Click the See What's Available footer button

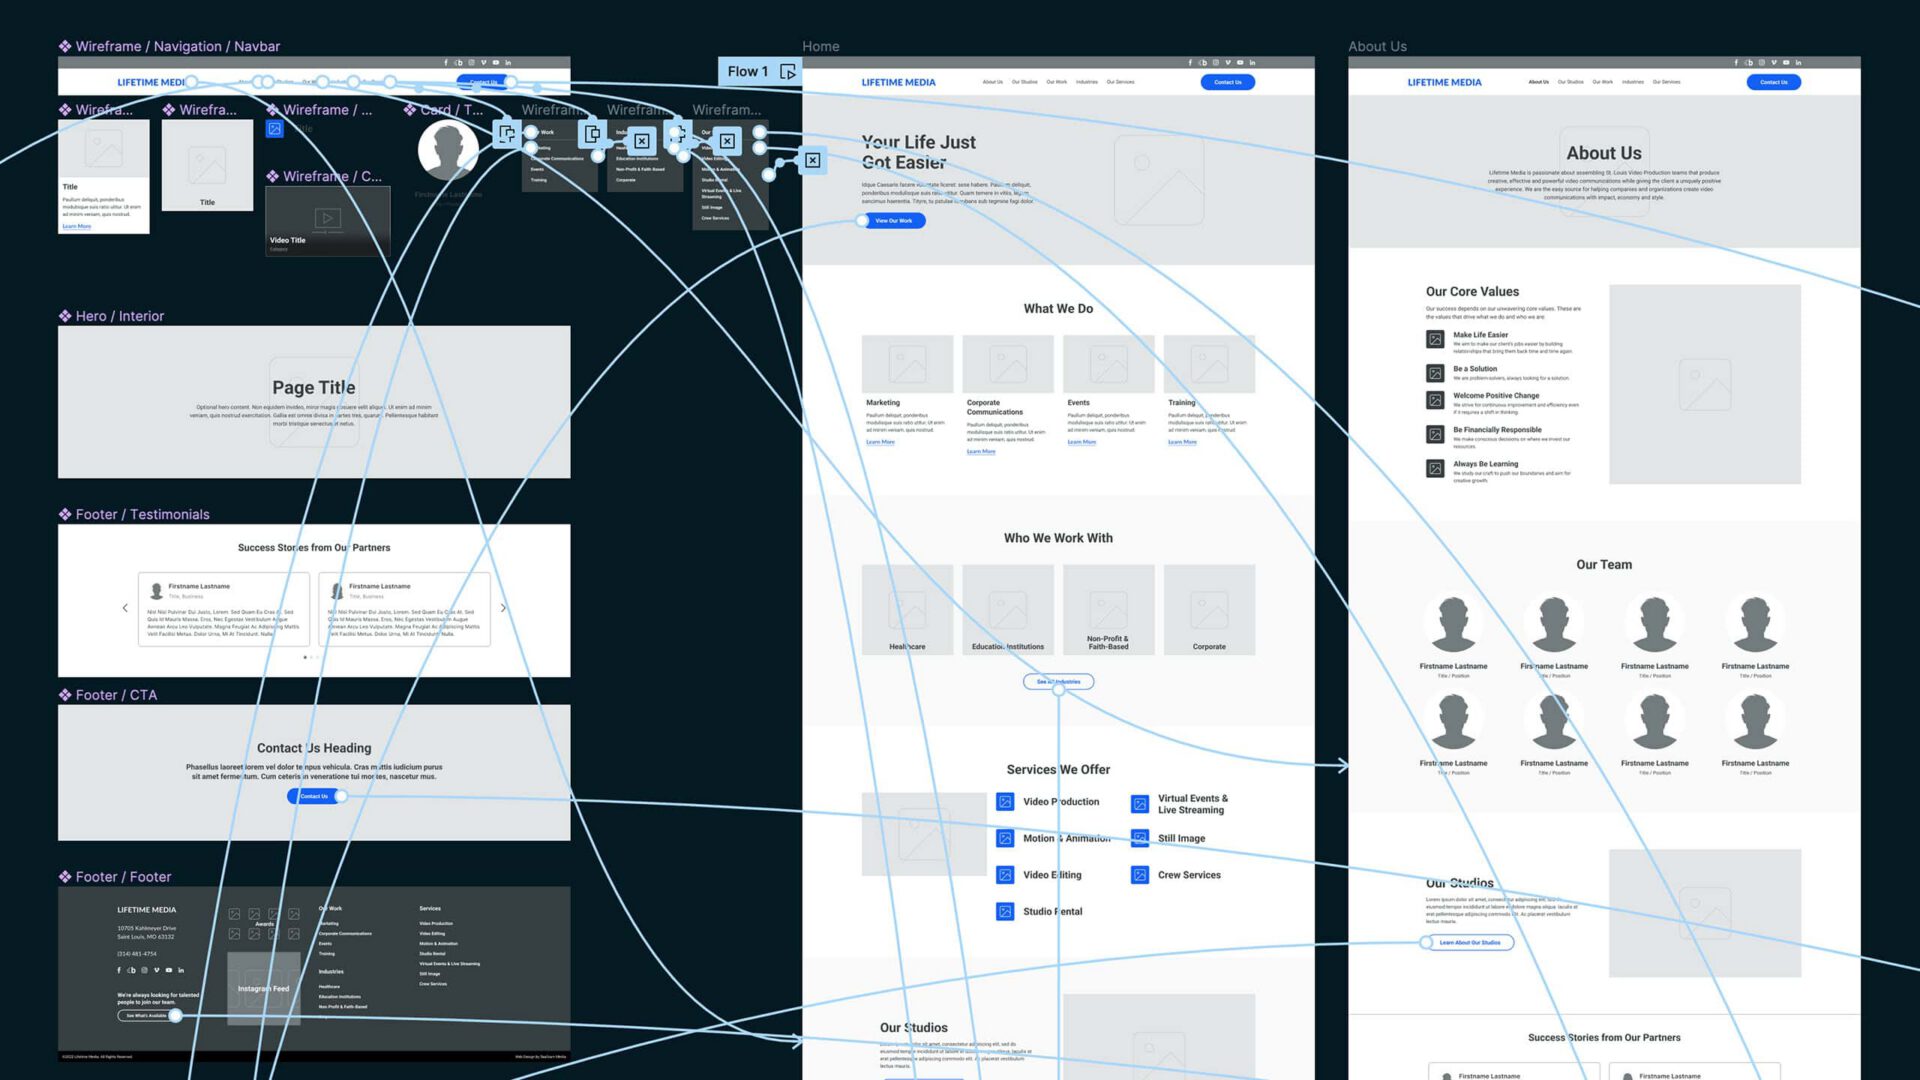(147, 1015)
